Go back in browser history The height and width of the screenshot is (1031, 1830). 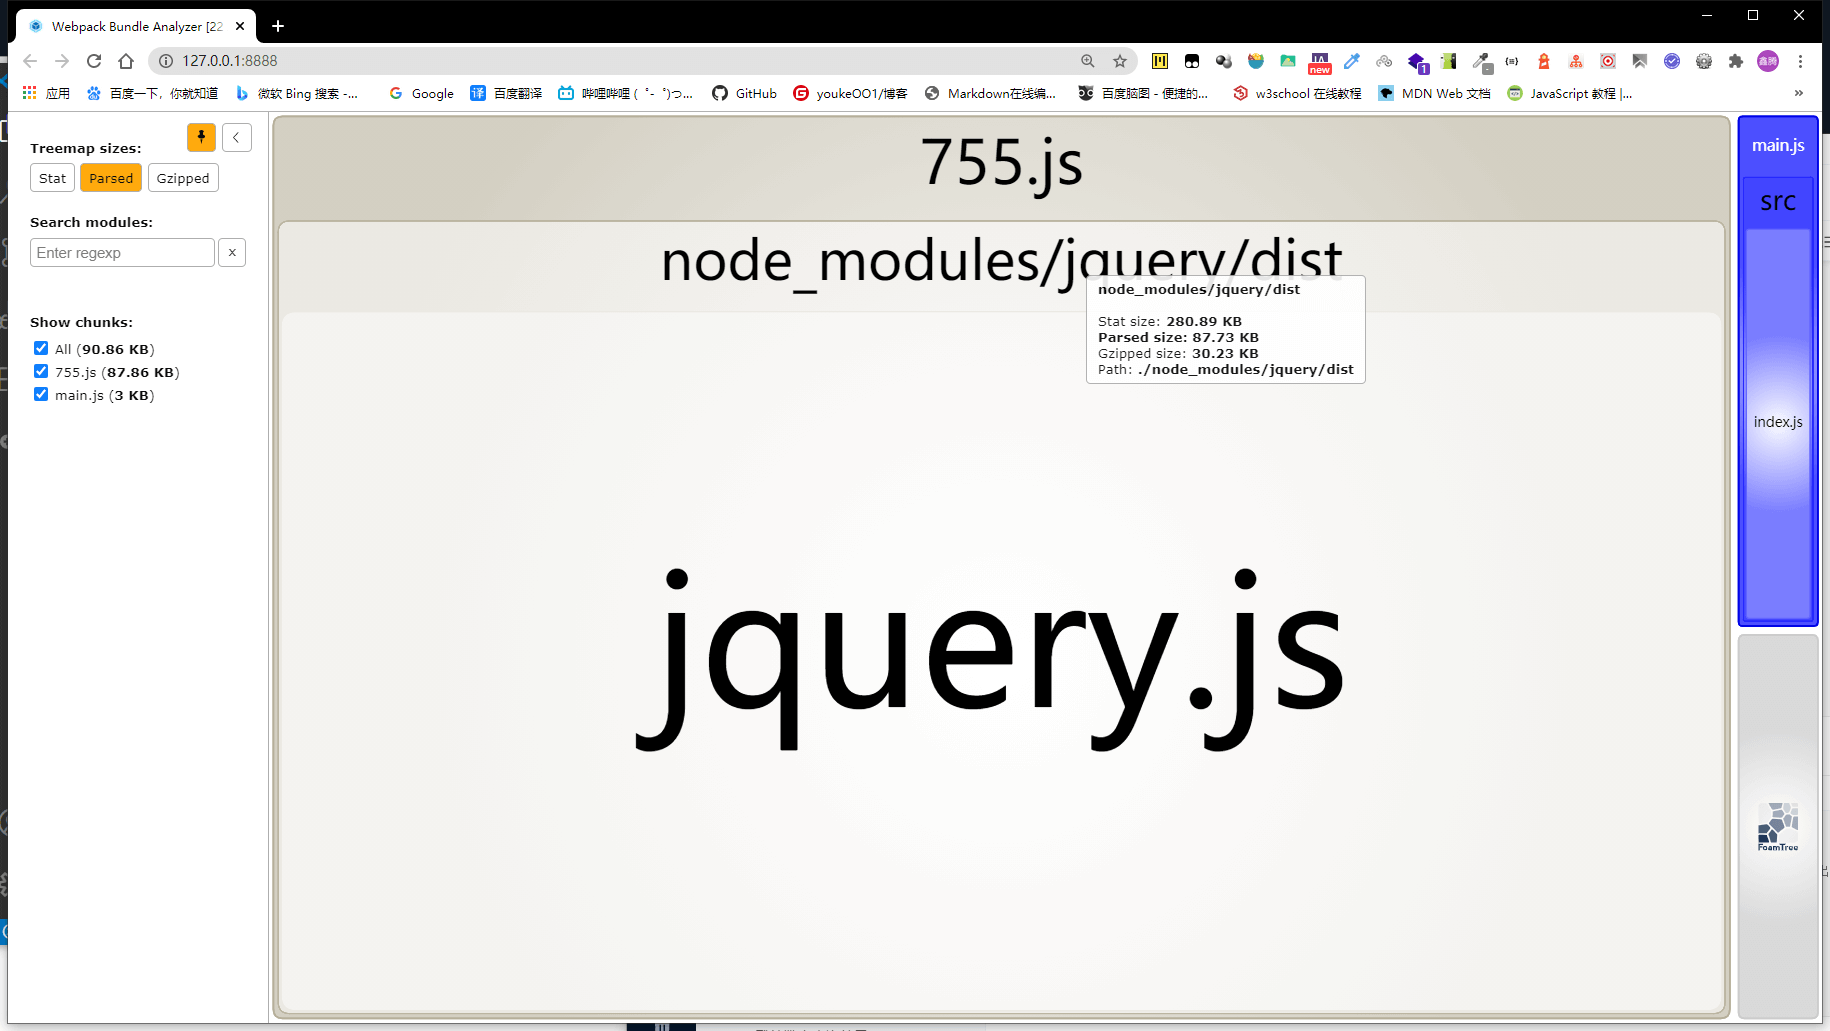[x=30, y=61]
